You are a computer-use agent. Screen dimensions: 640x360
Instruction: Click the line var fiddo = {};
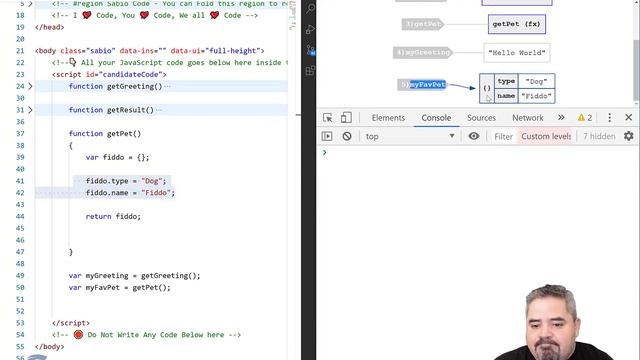click(118, 157)
